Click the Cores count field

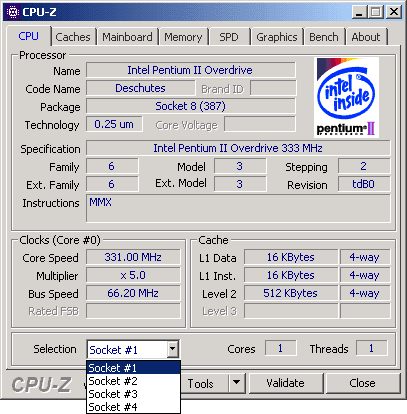pyautogui.click(x=280, y=348)
